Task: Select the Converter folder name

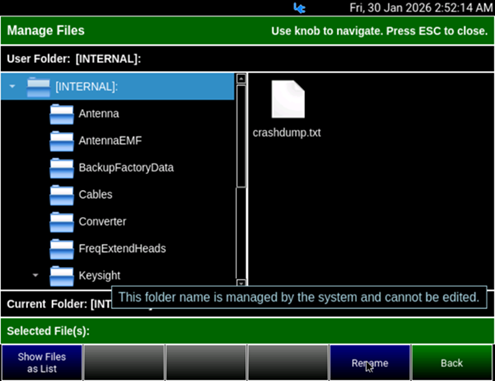Action: click(x=102, y=222)
